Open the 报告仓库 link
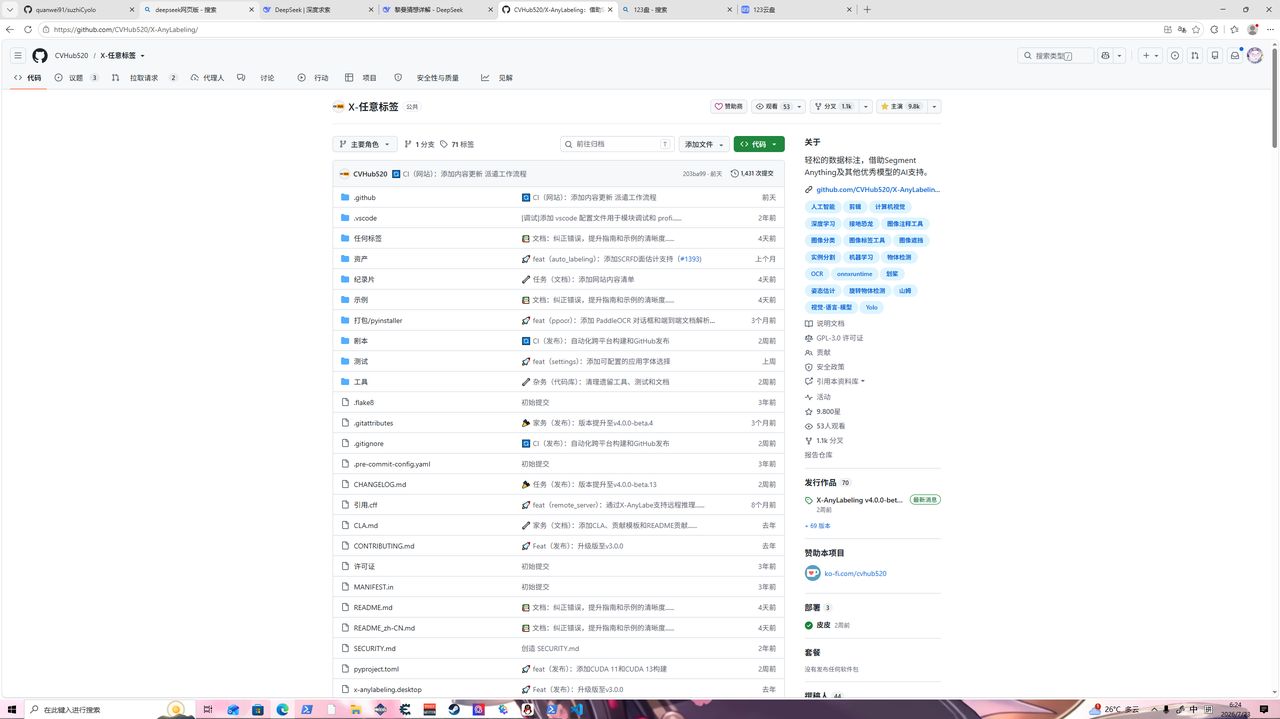This screenshot has height=719, width=1280. pyautogui.click(x=818, y=455)
